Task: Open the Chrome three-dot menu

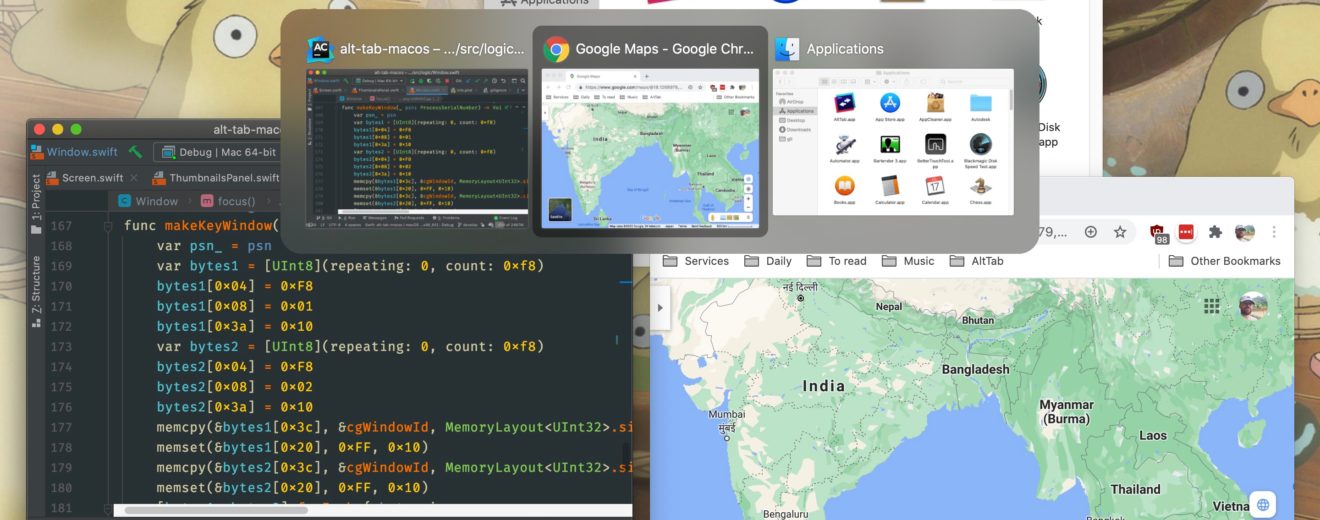Action: (x=1274, y=231)
